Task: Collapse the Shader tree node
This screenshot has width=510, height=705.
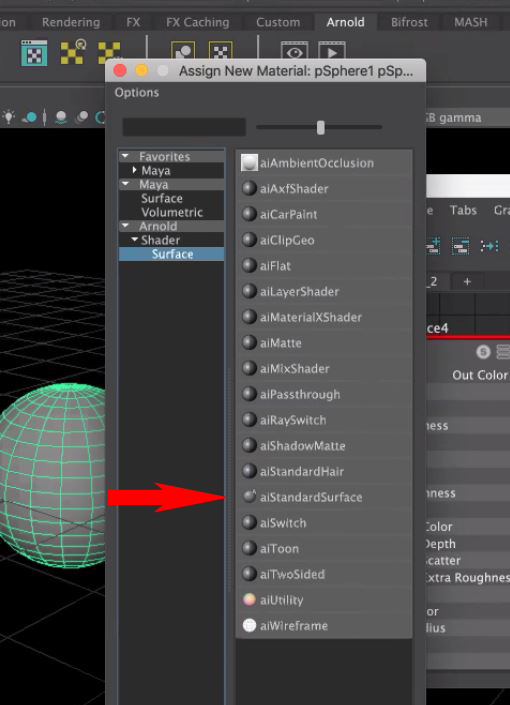Action: [x=134, y=240]
